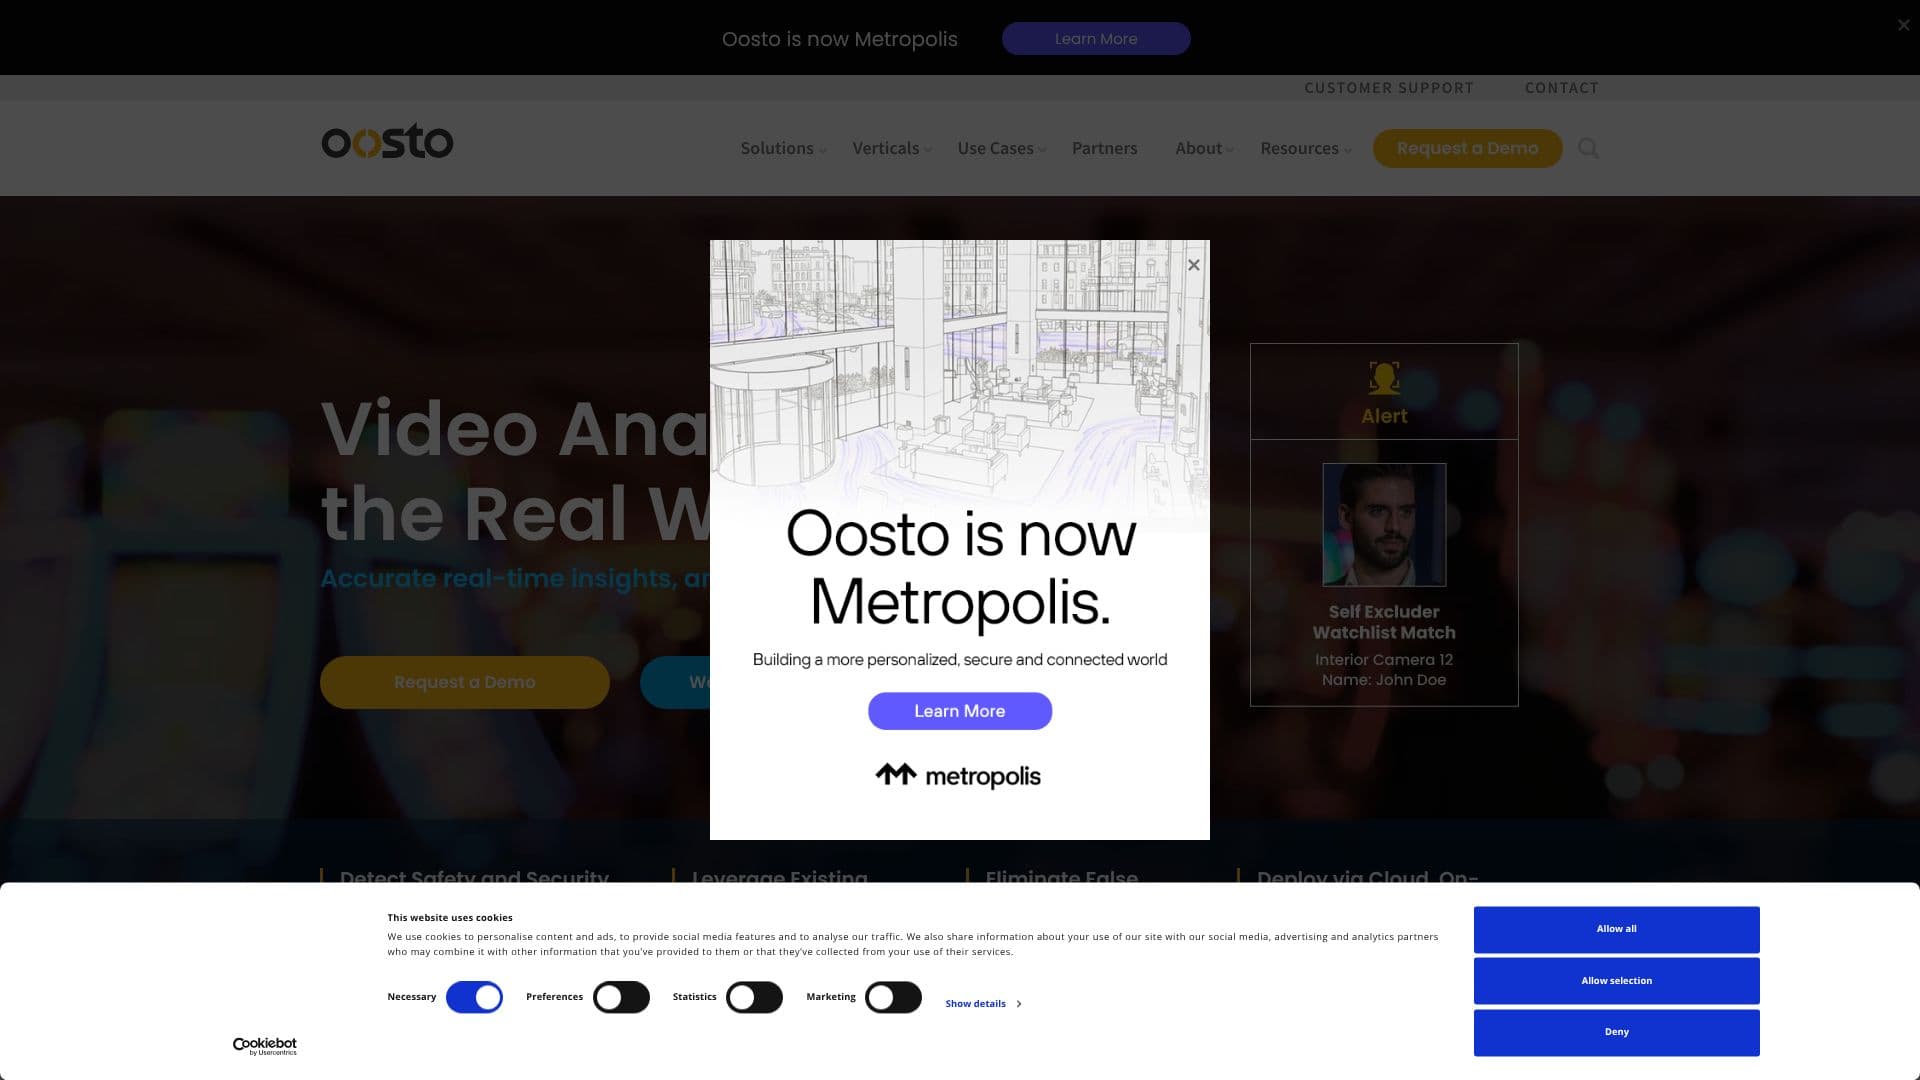Click Request a Demo in hero section
Screen dimensions: 1920x1080
[x=464, y=682]
